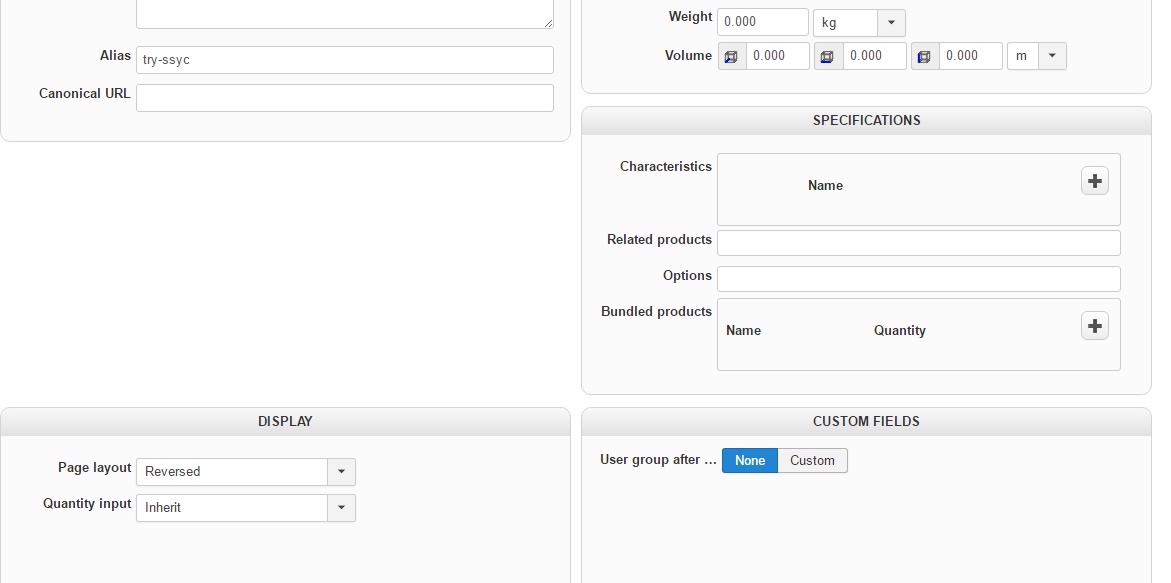
Task: Set User group after purchase to None
Action: click(x=749, y=461)
